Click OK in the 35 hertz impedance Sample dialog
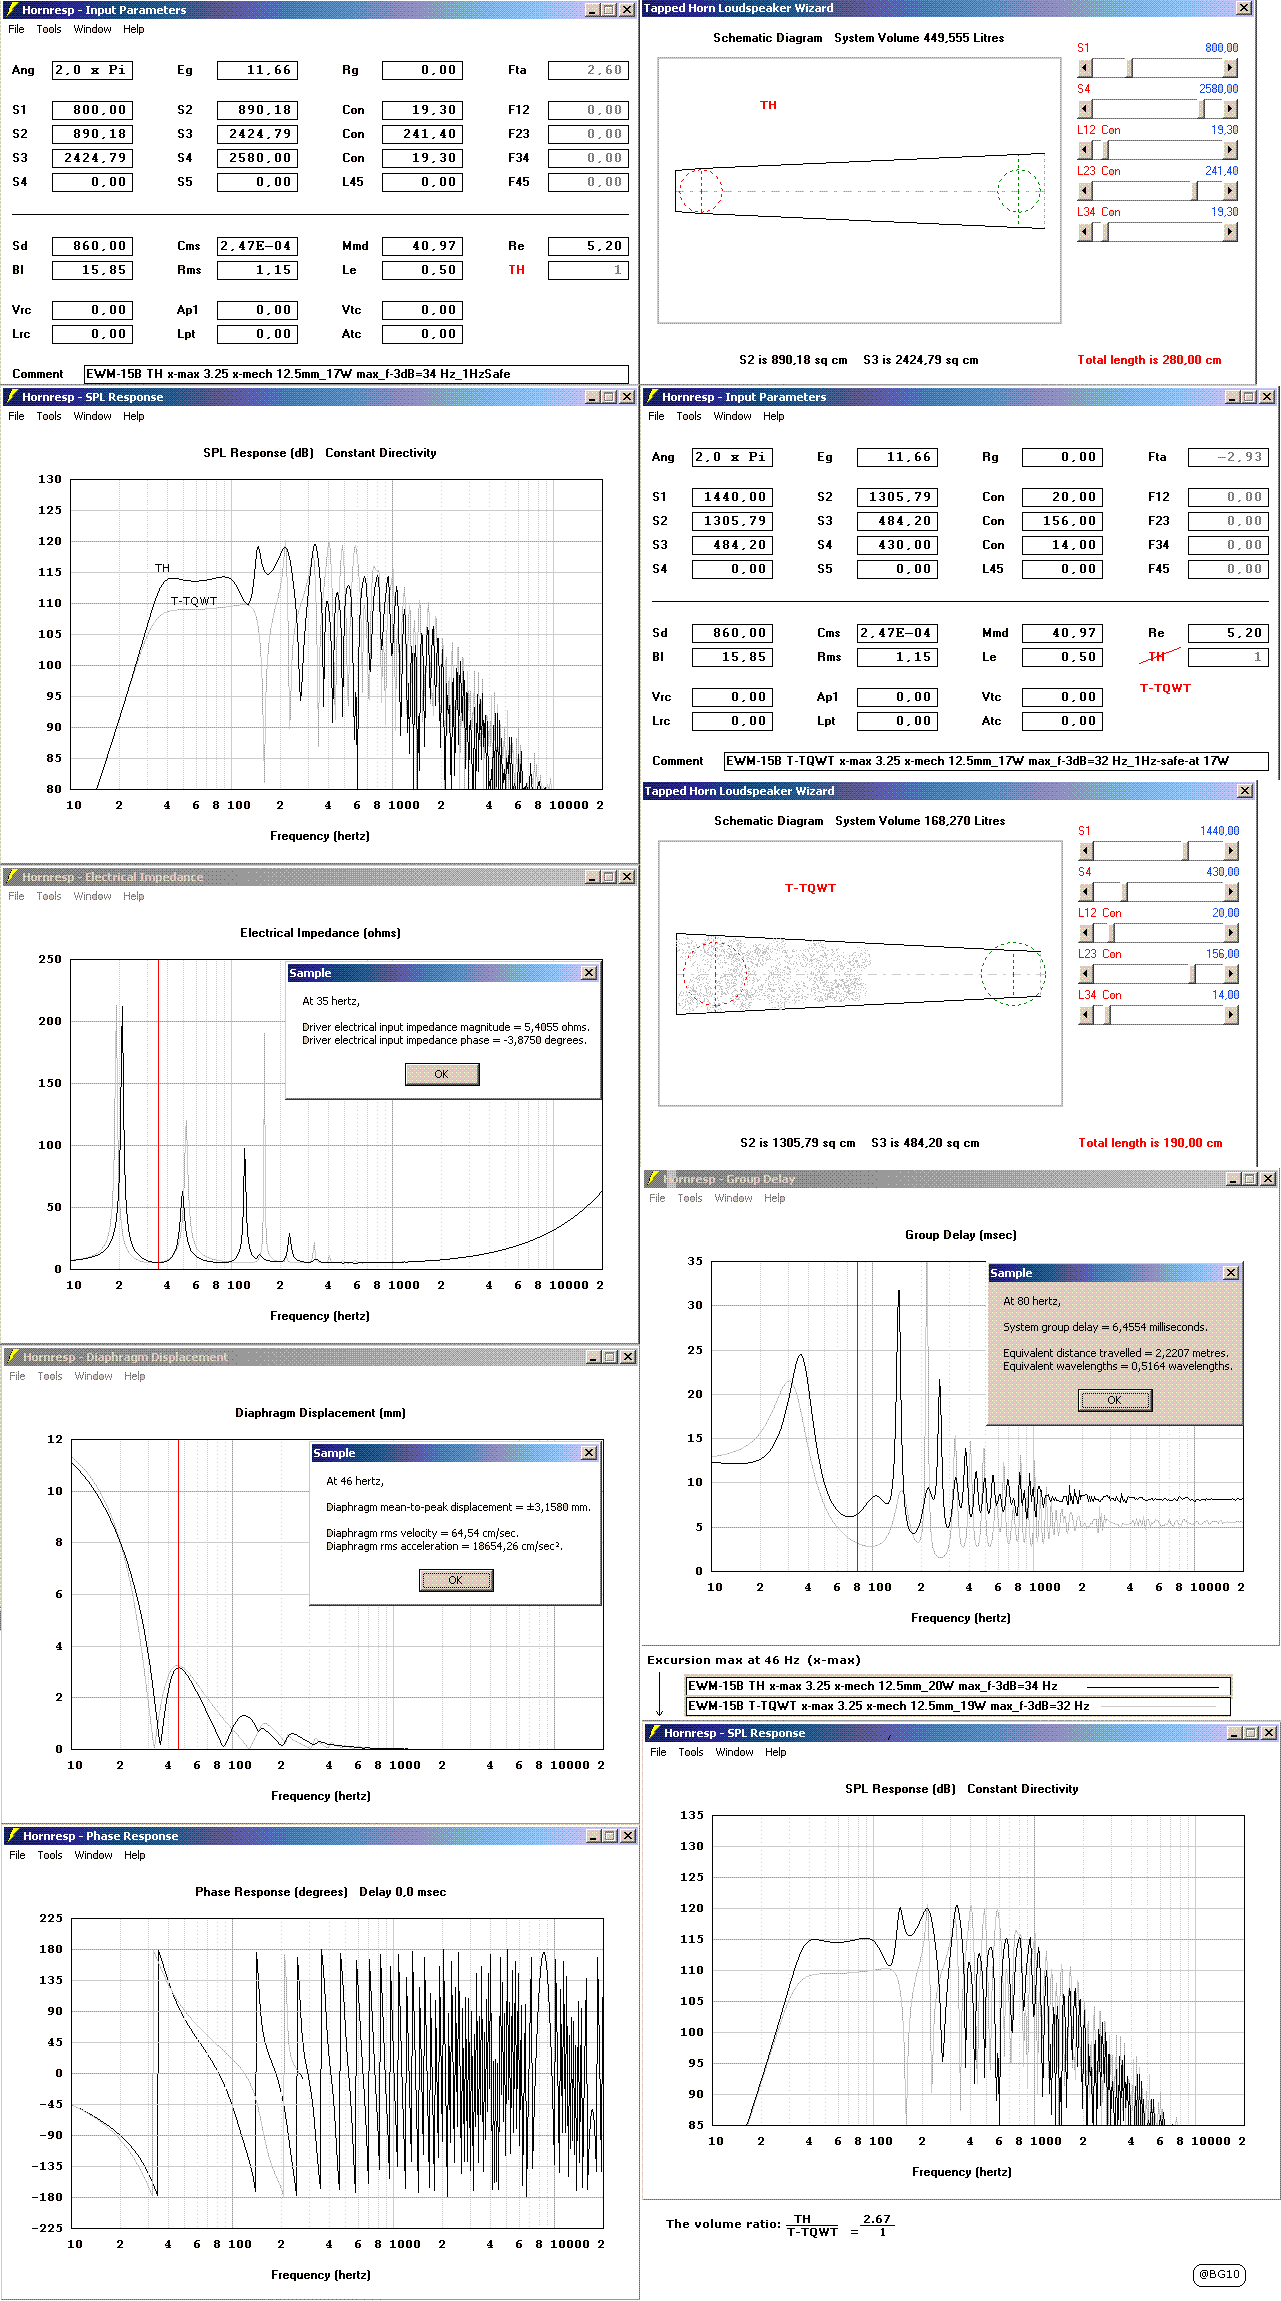 pyautogui.click(x=442, y=1074)
